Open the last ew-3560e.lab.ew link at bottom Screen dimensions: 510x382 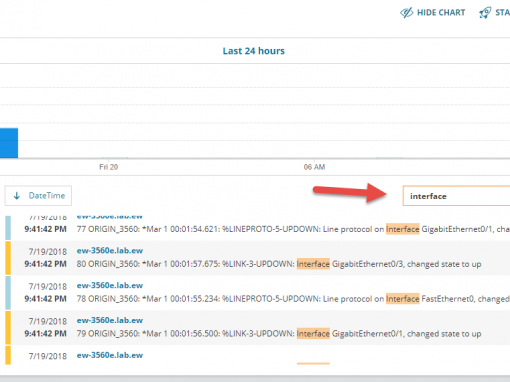click(x=110, y=355)
